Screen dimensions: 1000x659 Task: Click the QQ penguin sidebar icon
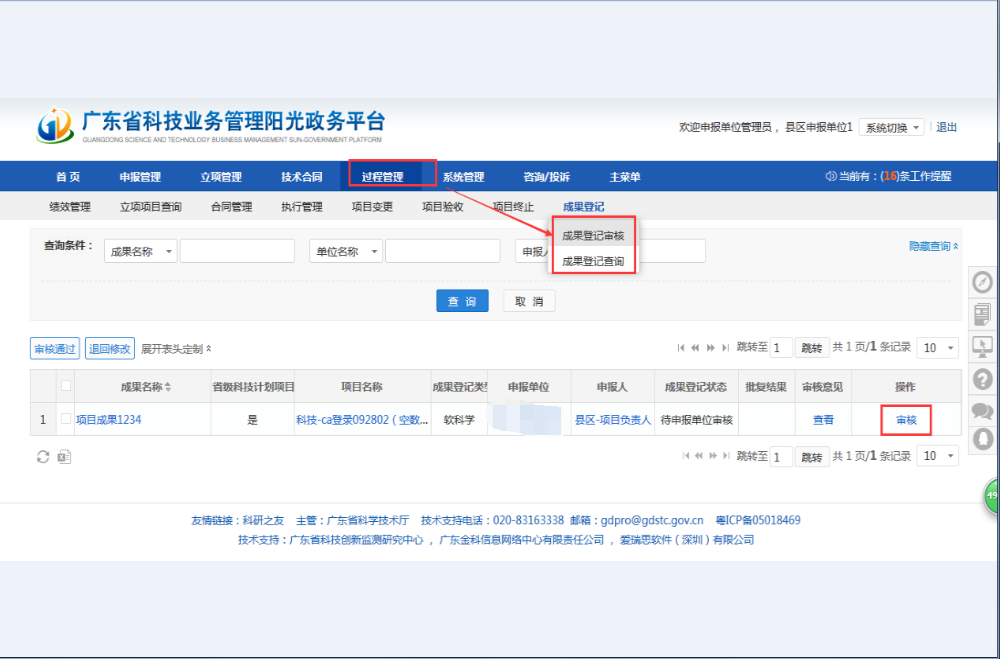(x=983, y=439)
